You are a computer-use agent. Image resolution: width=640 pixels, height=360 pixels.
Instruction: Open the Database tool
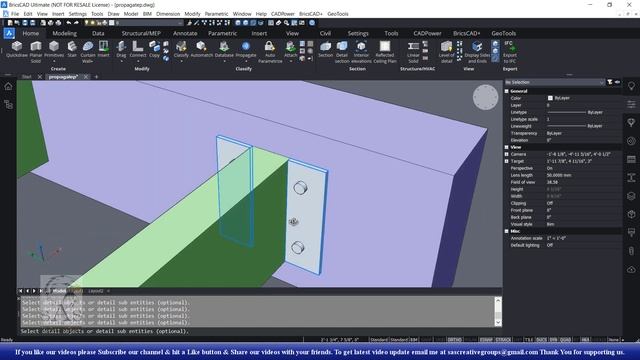(224, 49)
